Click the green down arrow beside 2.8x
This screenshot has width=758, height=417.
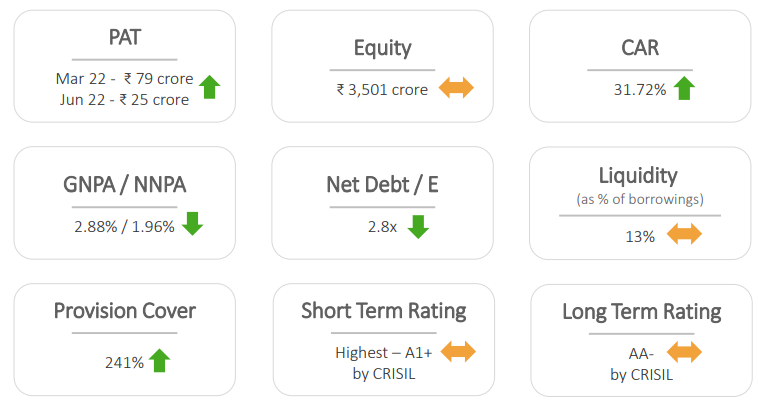point(418,227)
